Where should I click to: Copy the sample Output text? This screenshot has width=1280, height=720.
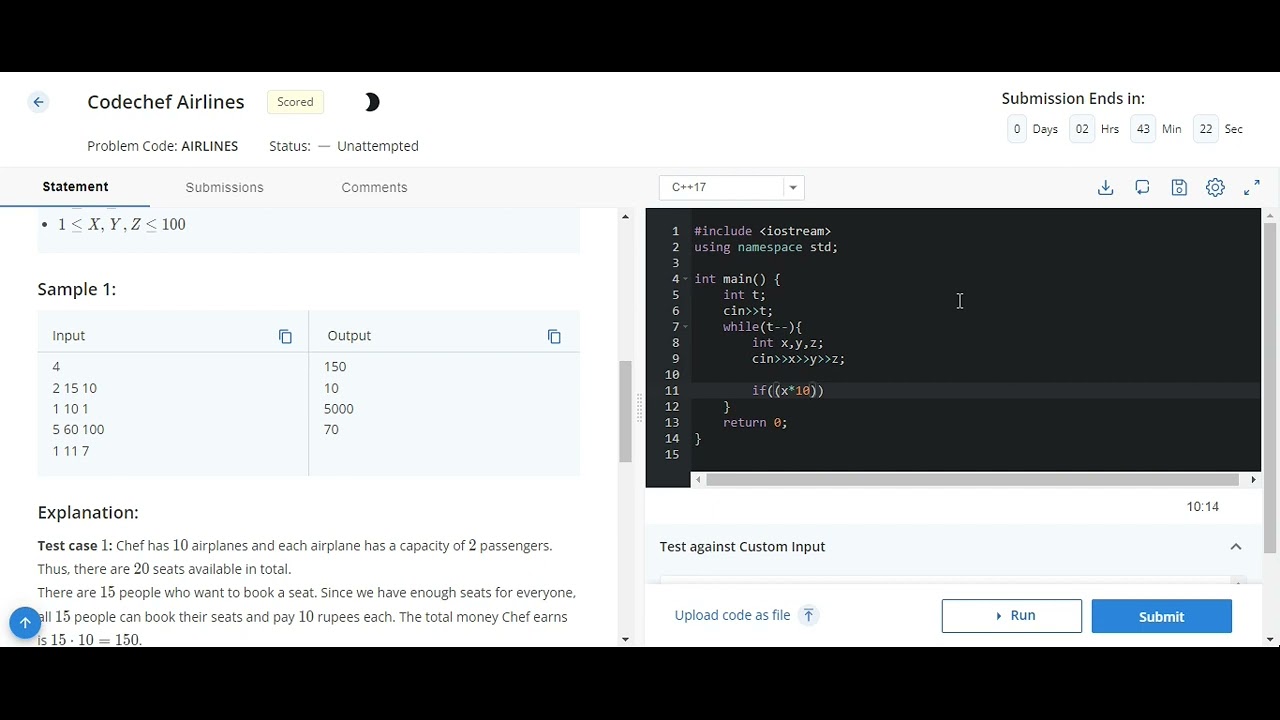pos(554,337)
